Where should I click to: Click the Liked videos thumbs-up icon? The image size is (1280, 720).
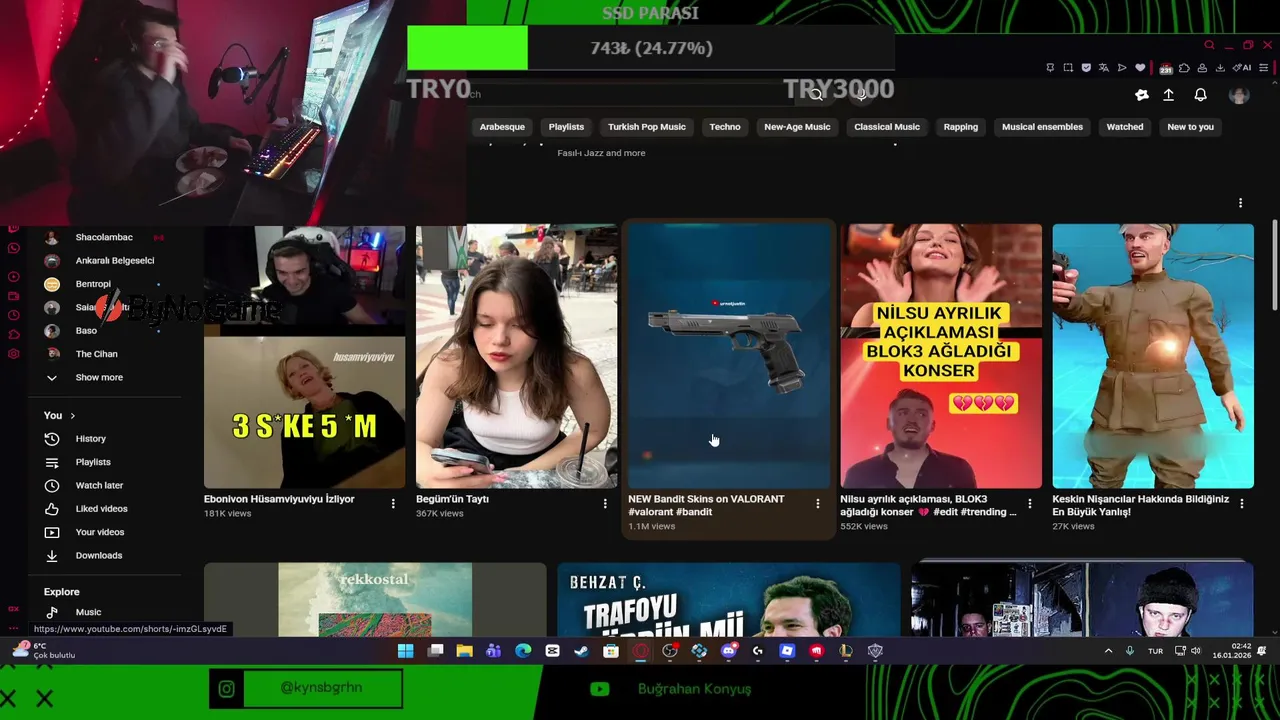pyautogui.click(x=52, y=509)
